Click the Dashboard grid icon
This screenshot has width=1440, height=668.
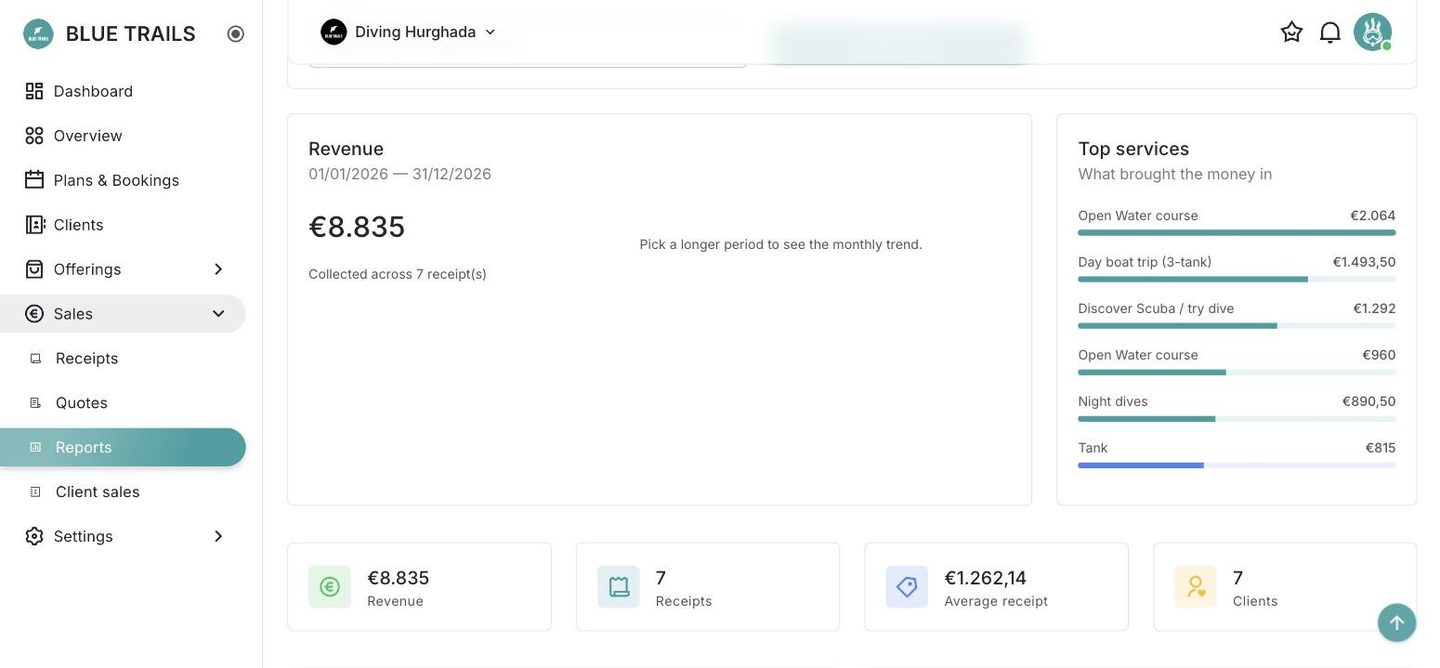(x=34, y=91)
